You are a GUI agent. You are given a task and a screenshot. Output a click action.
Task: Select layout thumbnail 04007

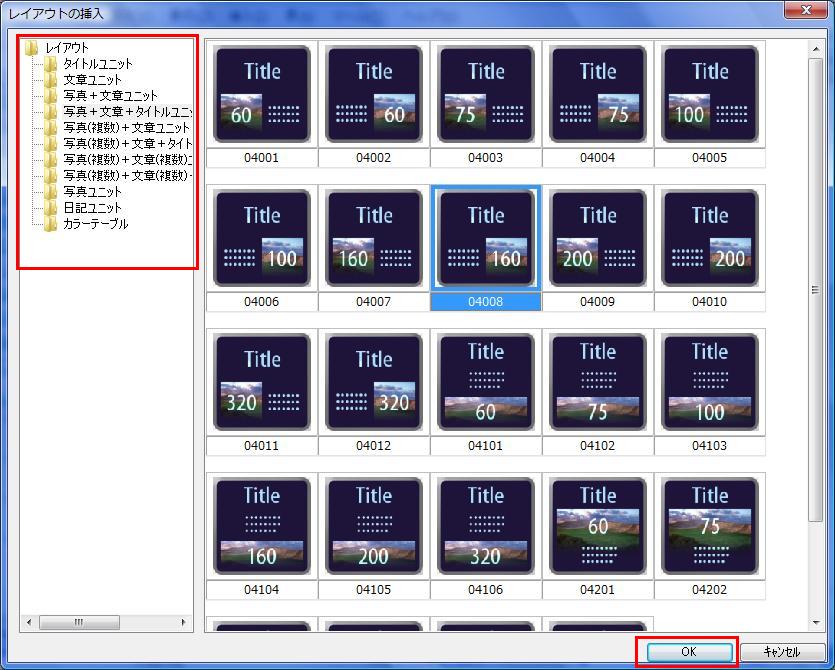pyautogui.click(x=374, y=238)
